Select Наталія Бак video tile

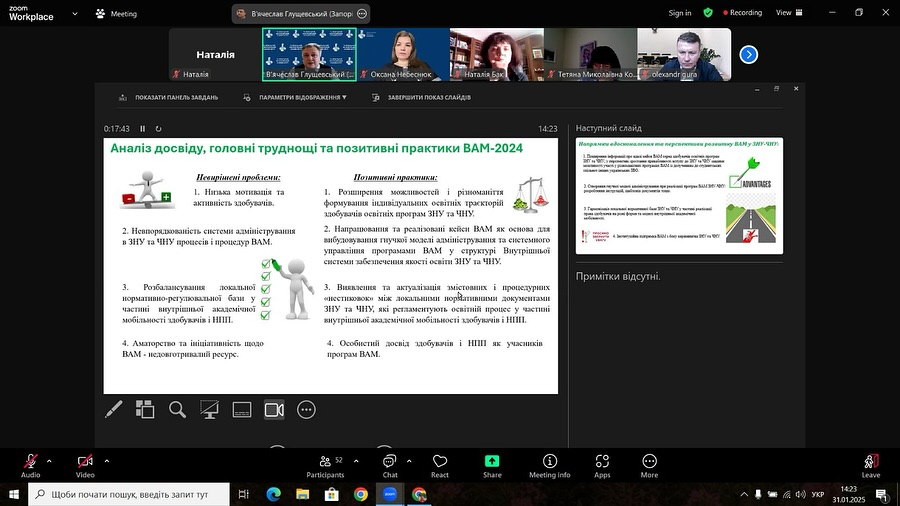496,55
